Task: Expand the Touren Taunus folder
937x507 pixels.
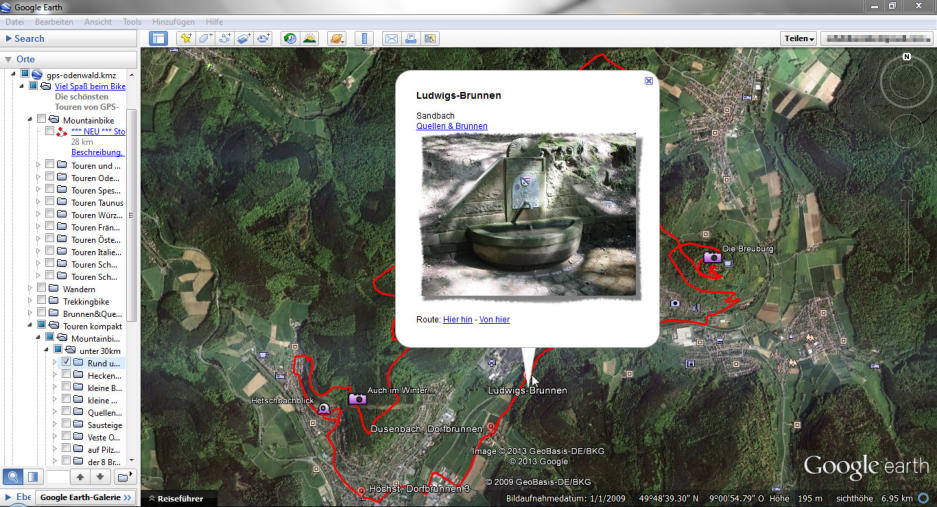Action: pos(39,202)
